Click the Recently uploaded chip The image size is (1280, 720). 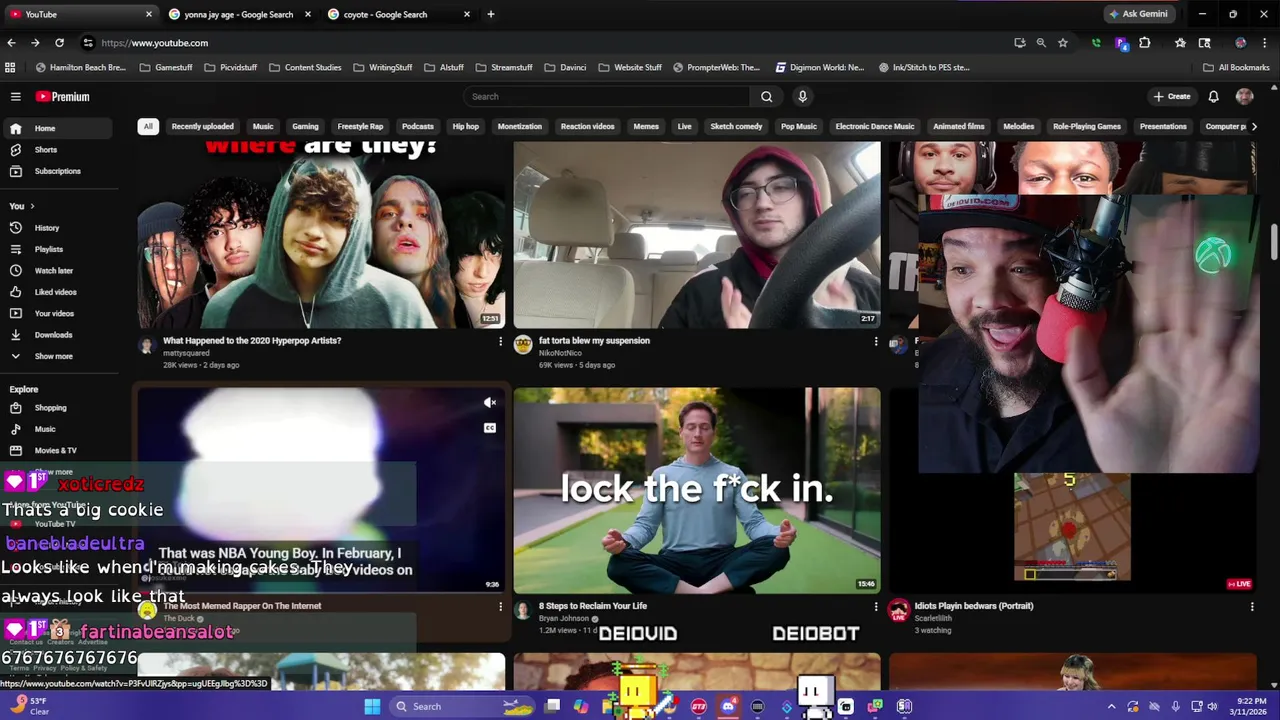coord(202,127)
